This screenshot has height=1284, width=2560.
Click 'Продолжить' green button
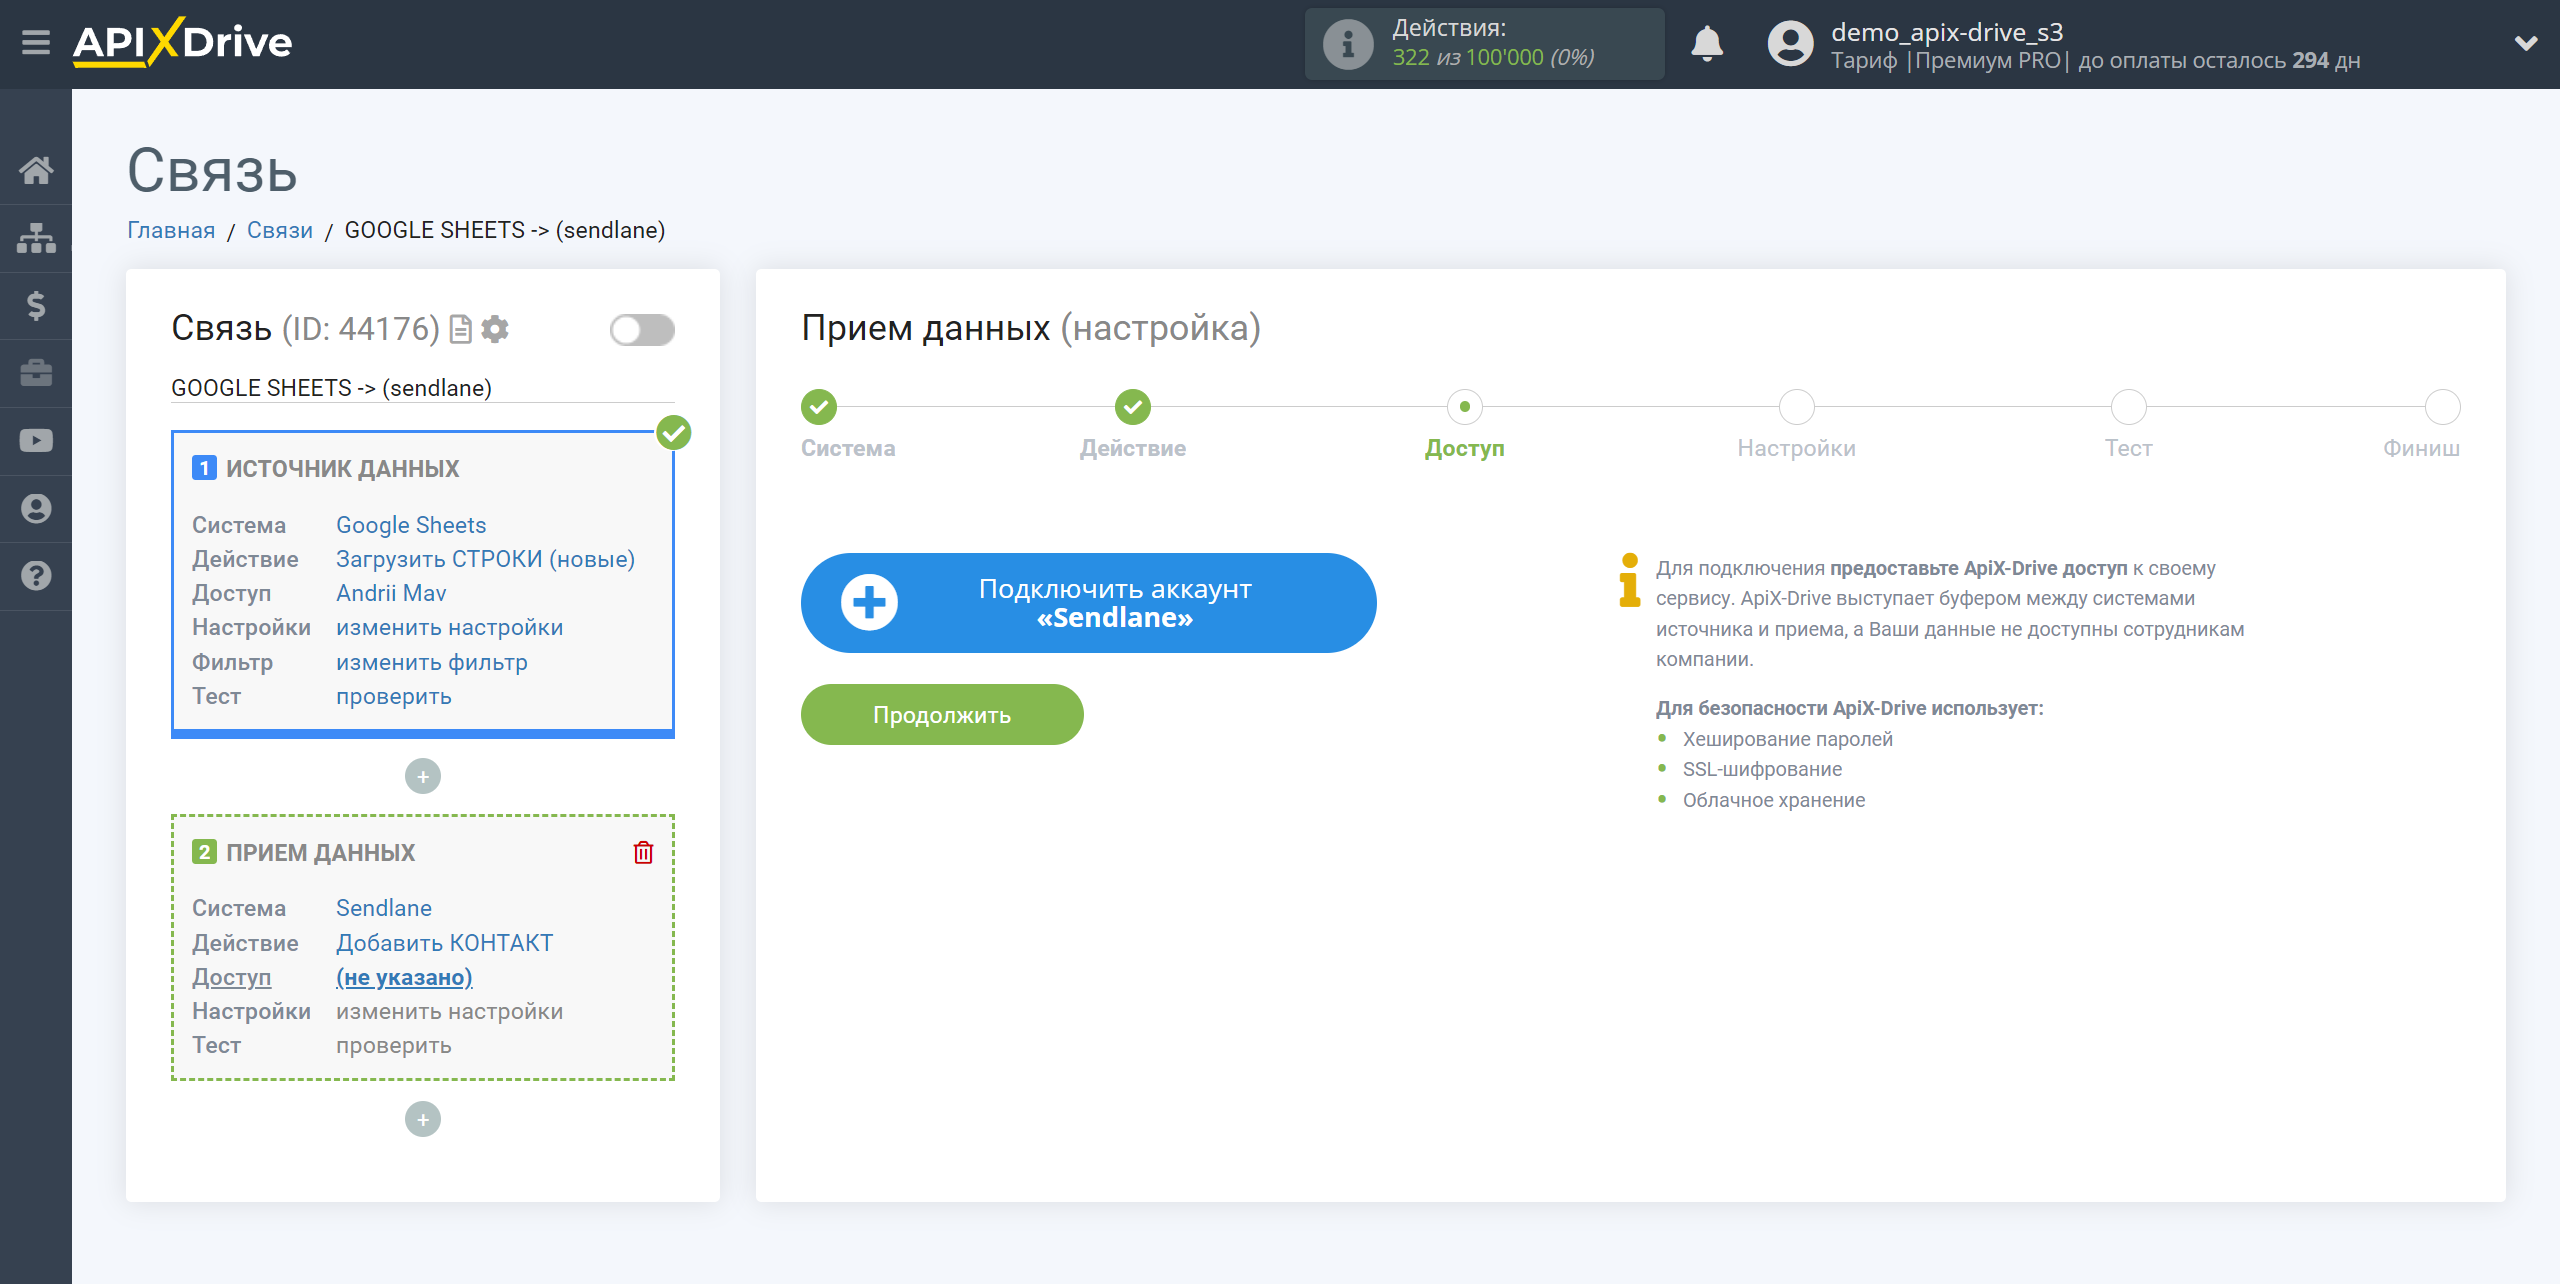tap(941, 714)
